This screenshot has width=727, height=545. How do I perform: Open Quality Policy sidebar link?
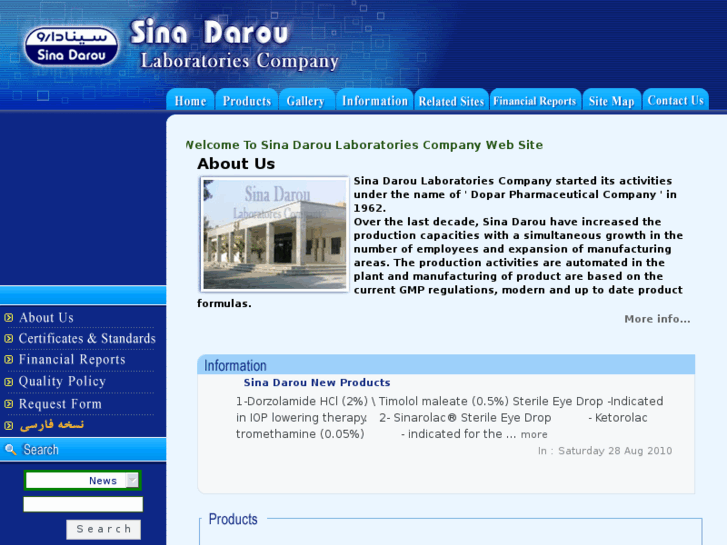pyautogui.click(x=62, y=382)
